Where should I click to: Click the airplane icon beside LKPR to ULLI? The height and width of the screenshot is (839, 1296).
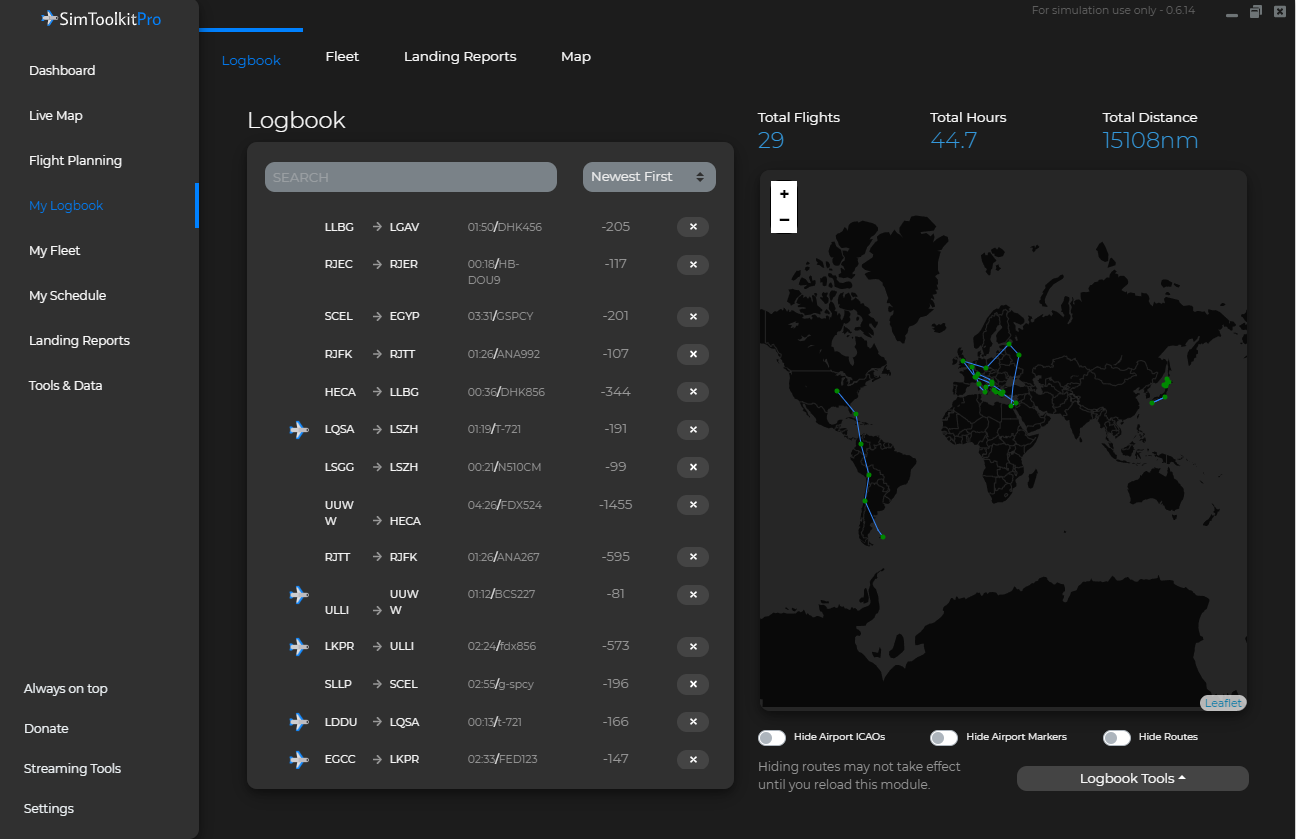[298, 647]
